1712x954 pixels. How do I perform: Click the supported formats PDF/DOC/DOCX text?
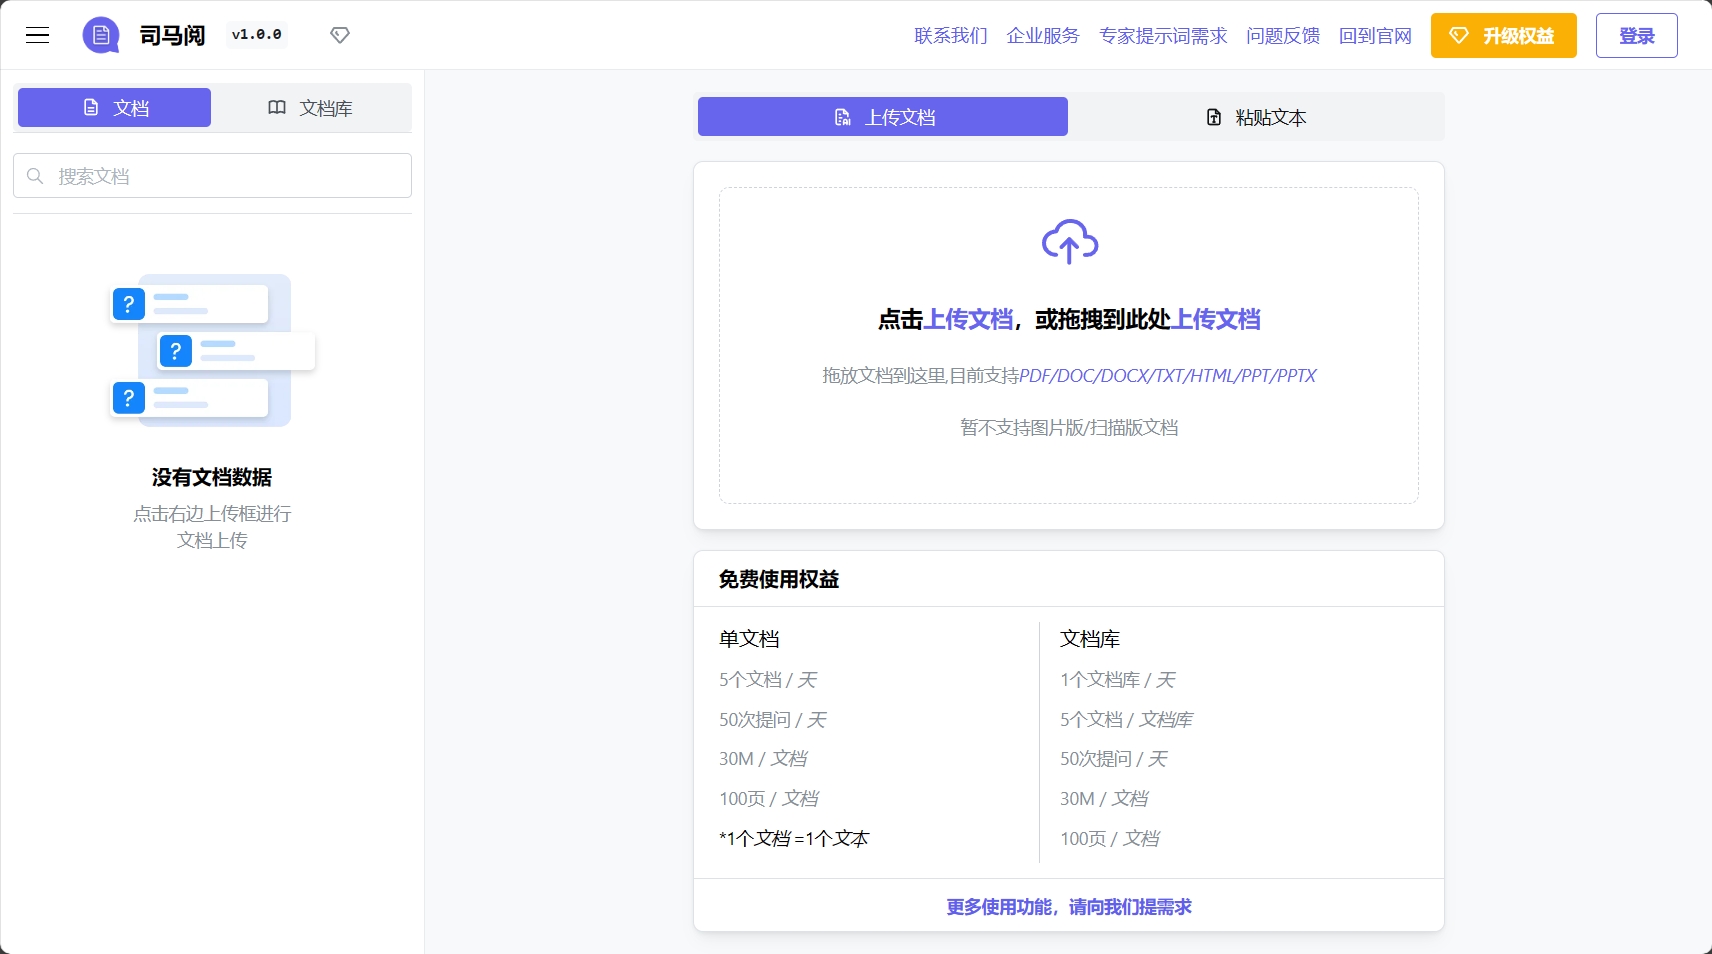pos(1167,376)
